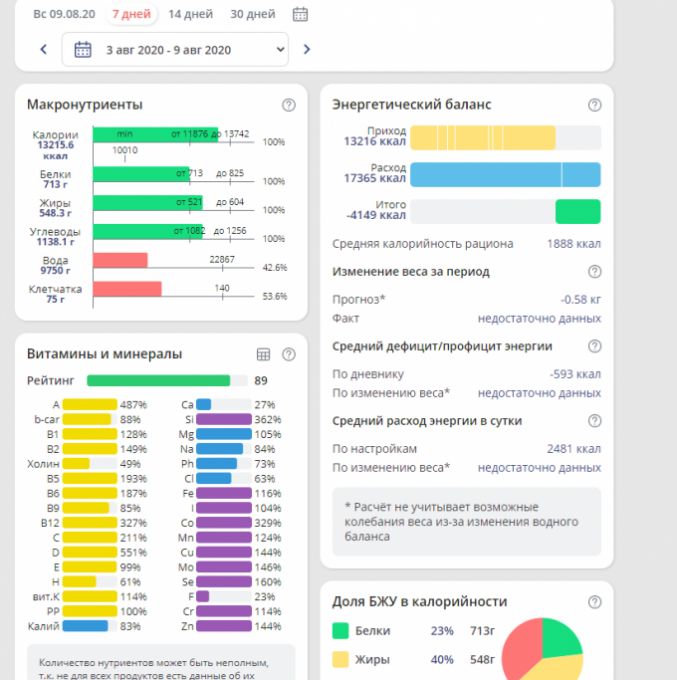The width and height of the screenshot is (677, 680).
Task: Click the help icon in Витамины и минералы
Action: [x=289, y=354]
